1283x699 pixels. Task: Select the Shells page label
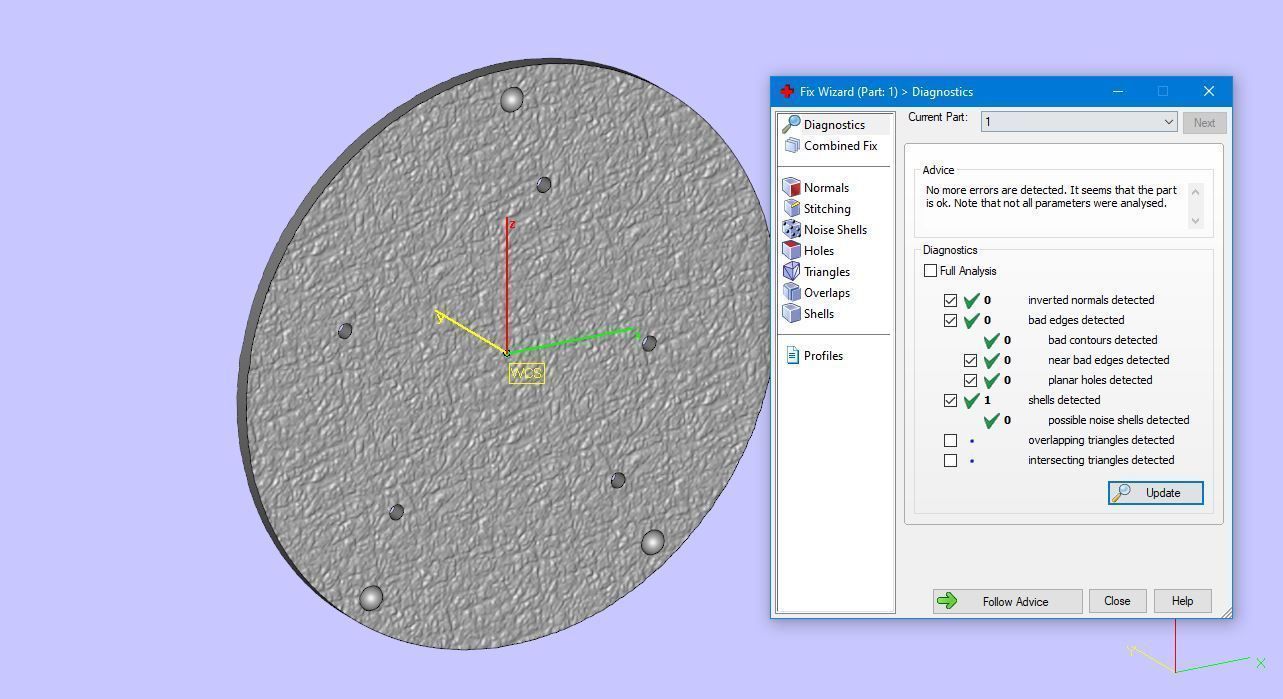pos(818,314)
